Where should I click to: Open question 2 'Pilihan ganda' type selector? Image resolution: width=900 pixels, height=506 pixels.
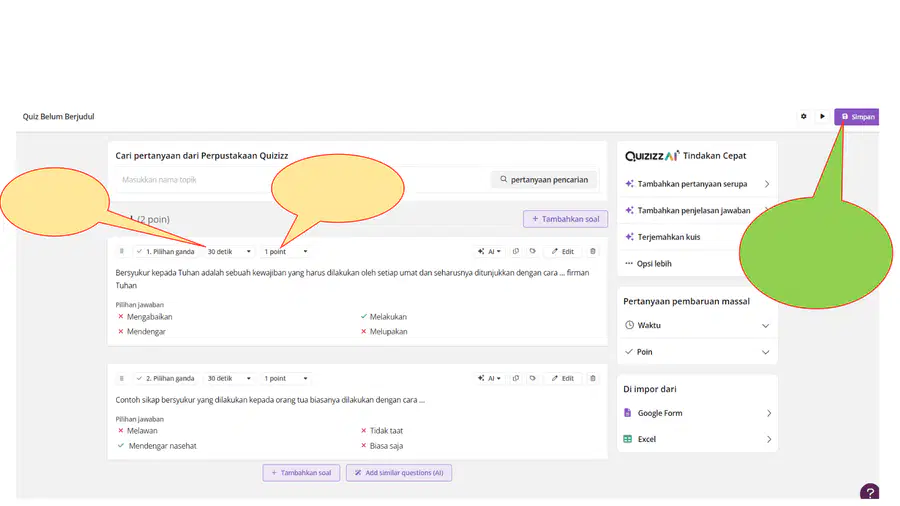[x=166, y=378]
